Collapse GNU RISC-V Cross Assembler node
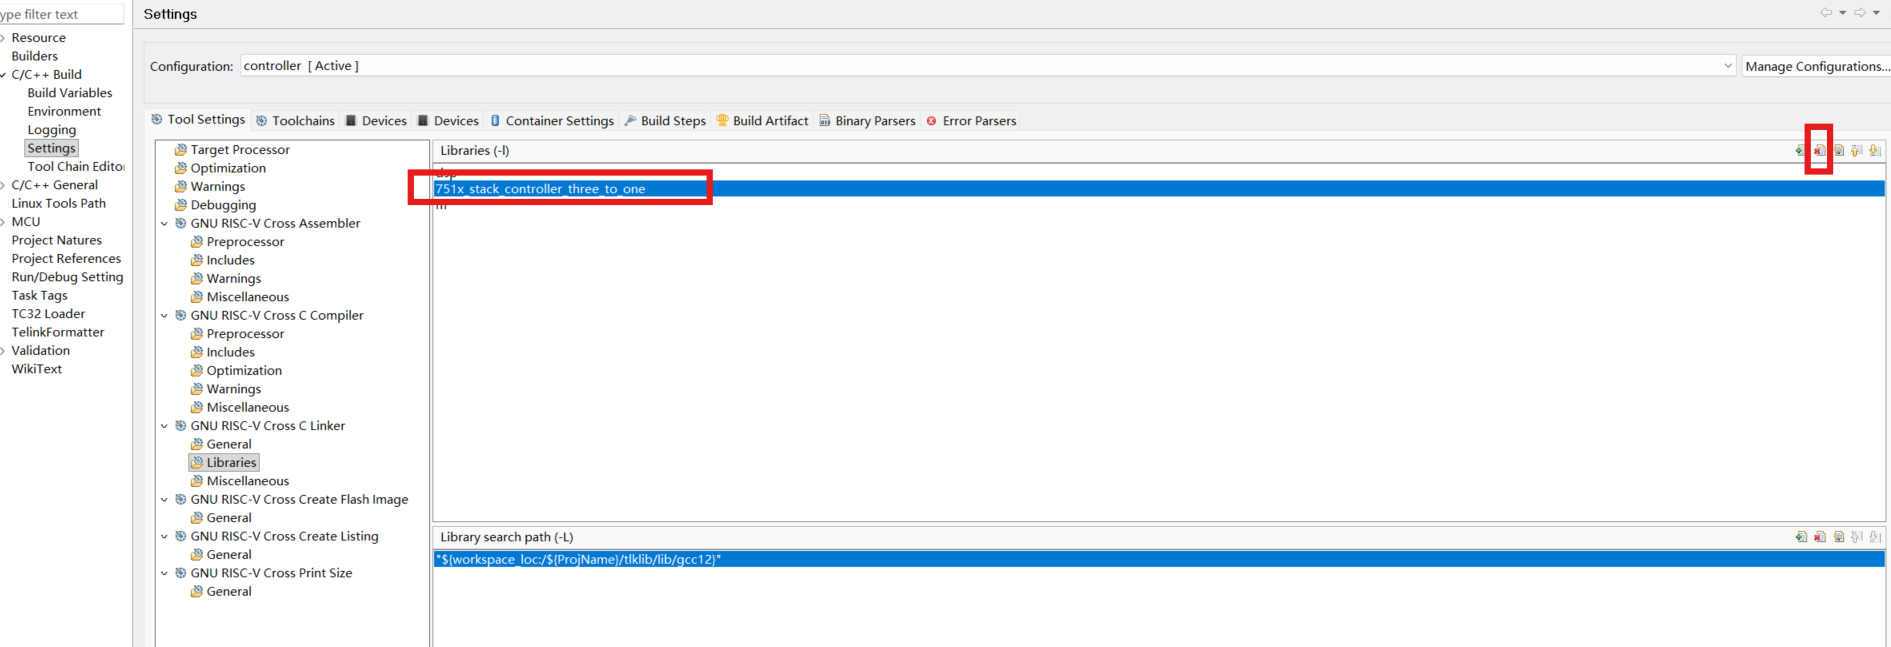Viewport: 1891px width, 647px height. (165, 223)
